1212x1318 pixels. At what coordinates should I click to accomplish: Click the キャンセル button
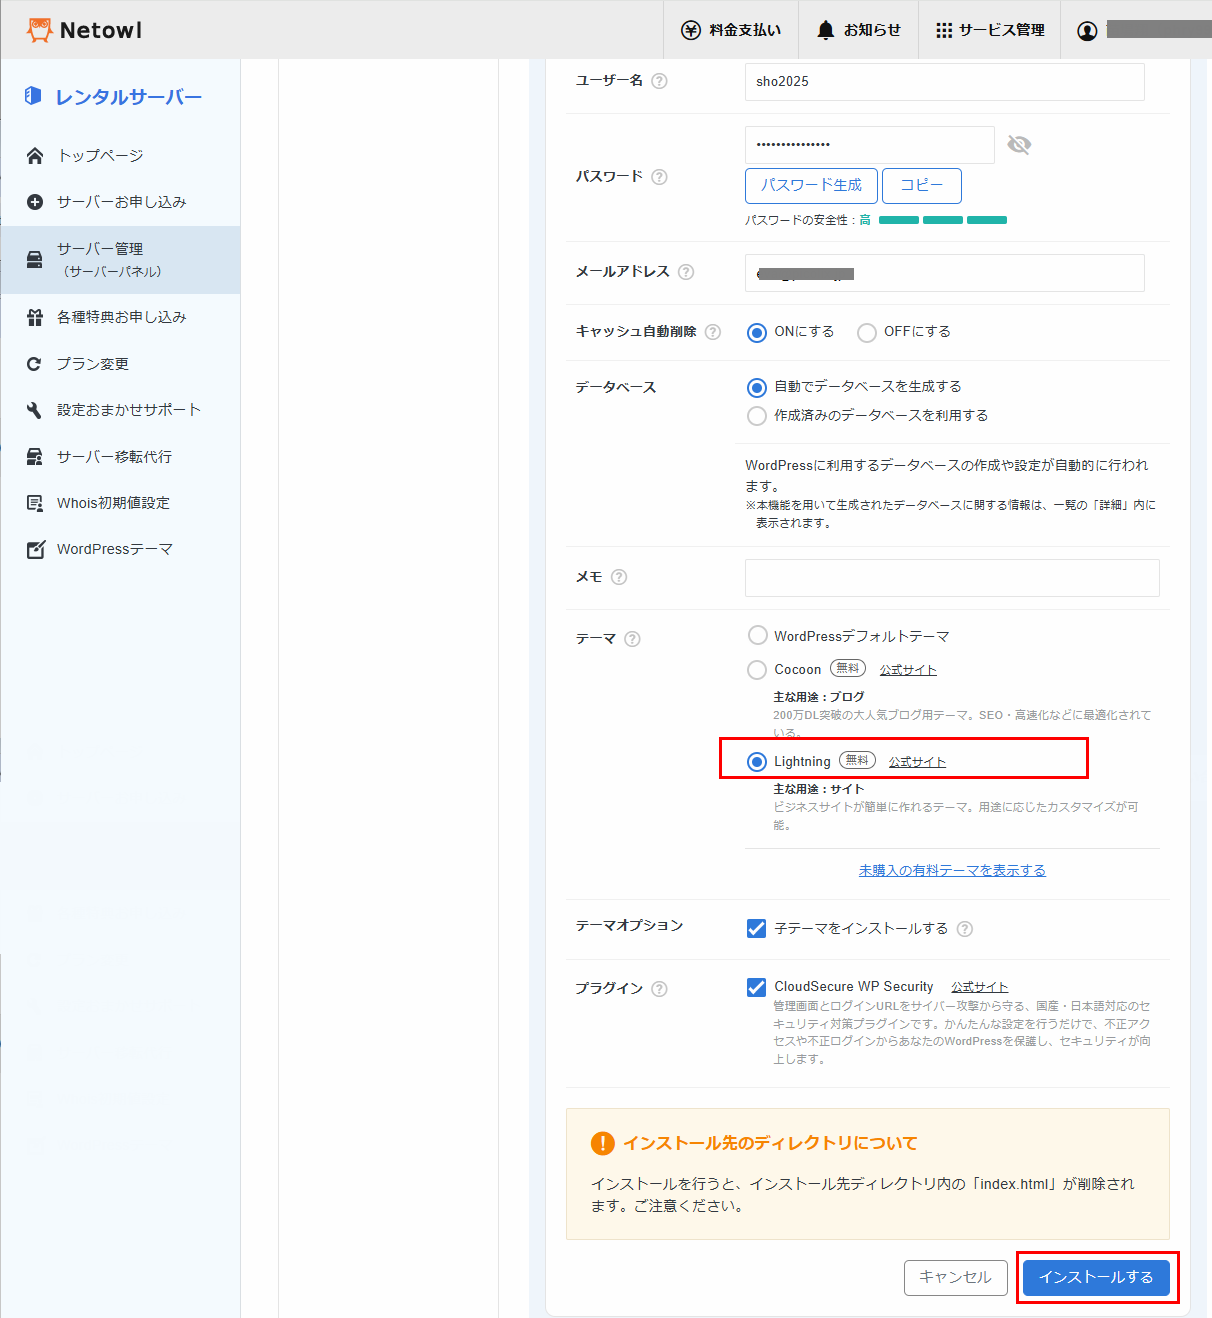coord(955,1278)
